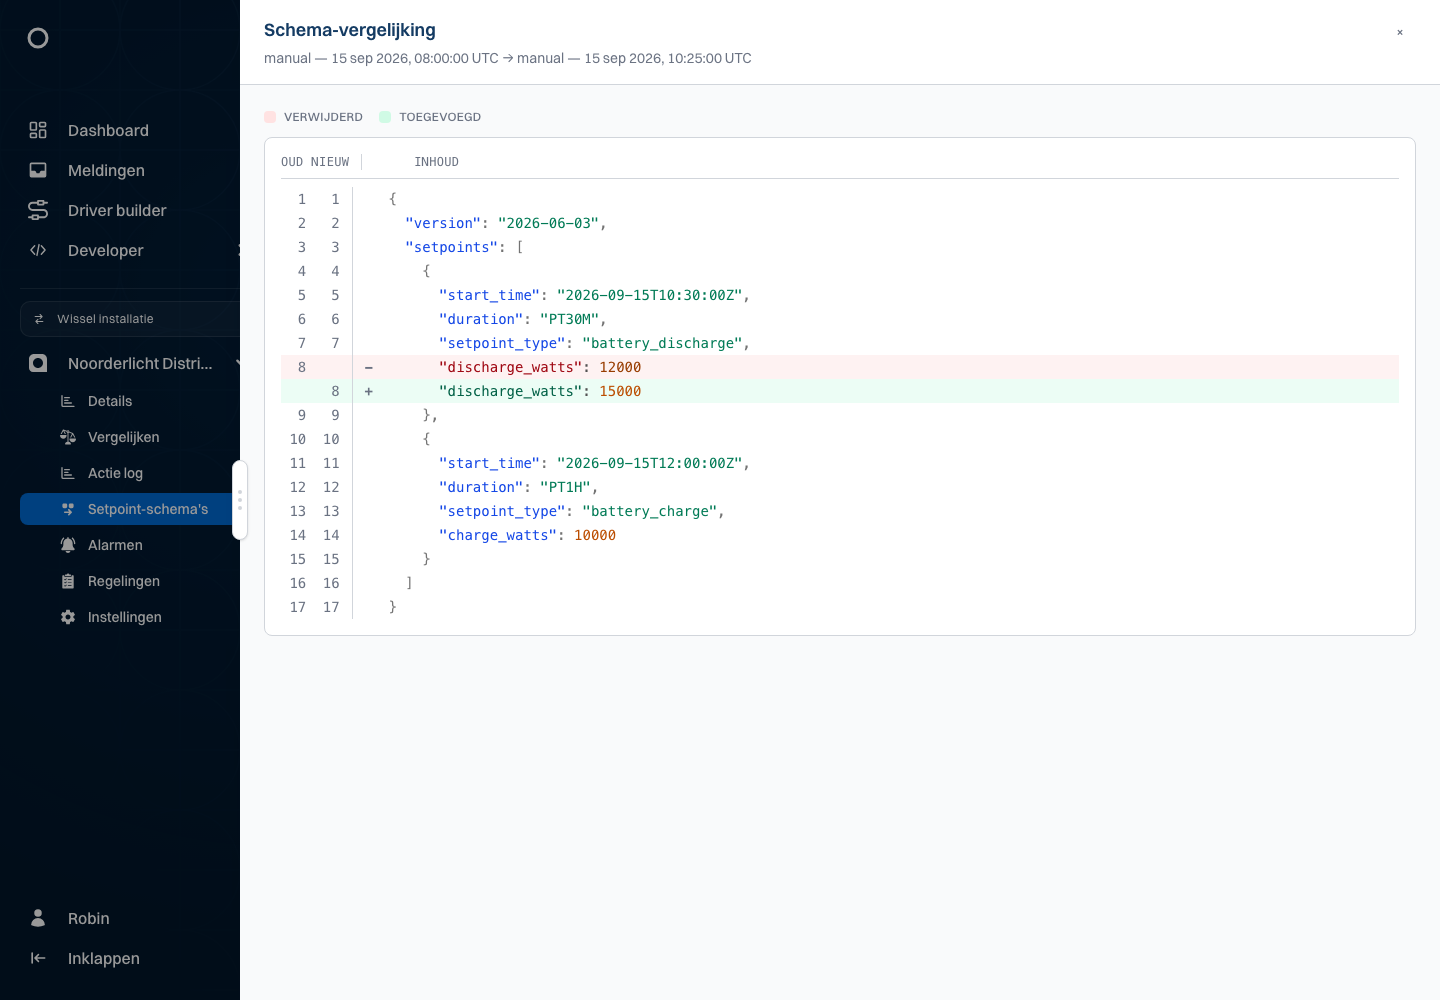Click the charge_watts 10000 line
The height and width of the screenshot is (1000, 1440).
[840, 535]
